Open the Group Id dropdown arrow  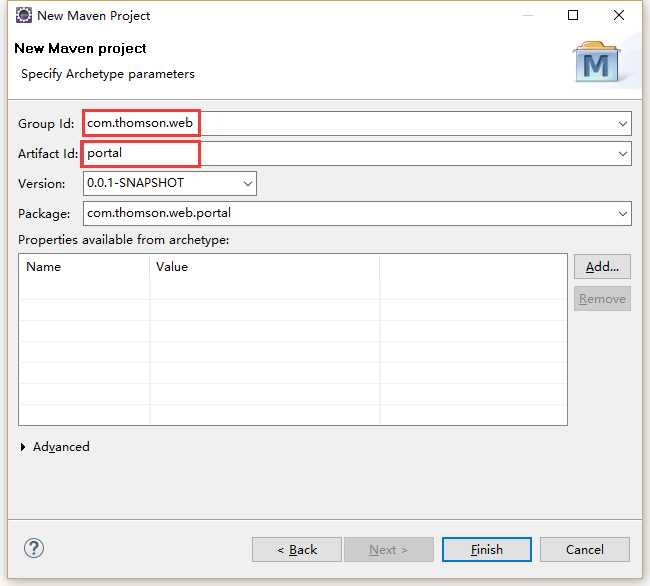point(622,123)
